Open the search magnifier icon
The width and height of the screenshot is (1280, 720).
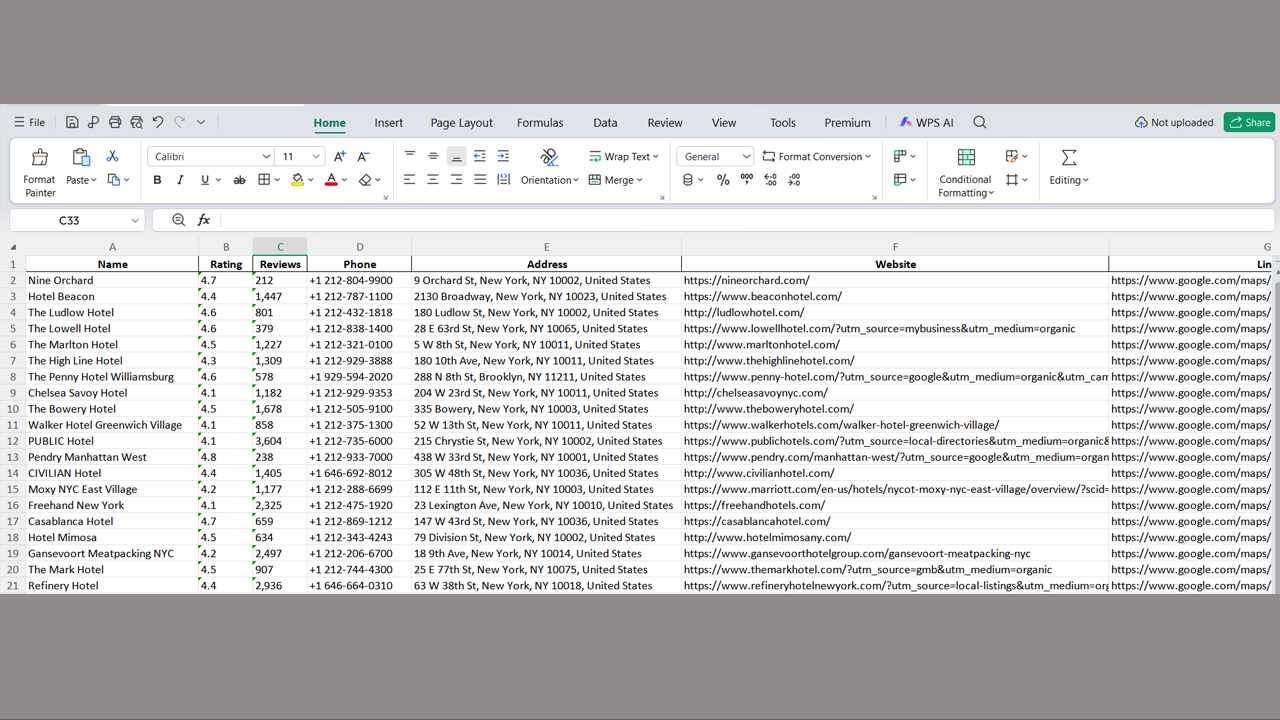(x=980, y=122)
